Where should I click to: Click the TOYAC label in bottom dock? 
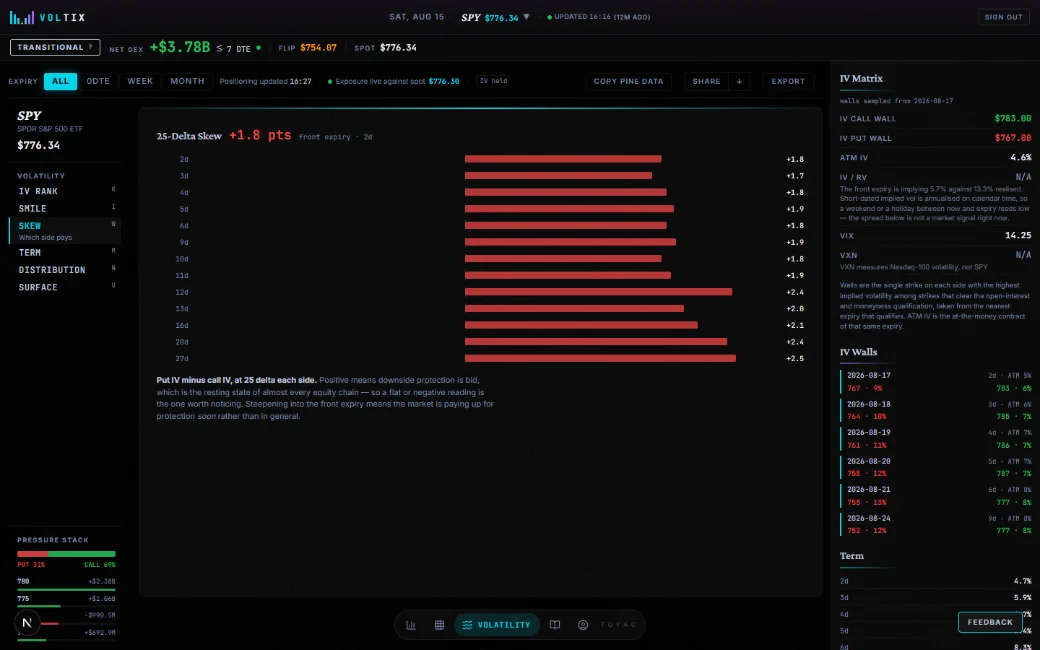pyautogui.click(x=618, y=625)
